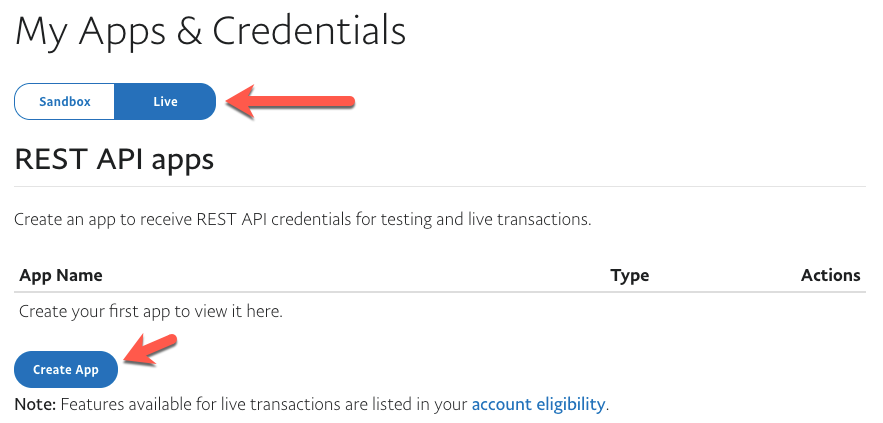The height and width of the screenshot is (423, 883).
Task: Click the My Apps & Credentials title
Action: (x=210, y=31)
